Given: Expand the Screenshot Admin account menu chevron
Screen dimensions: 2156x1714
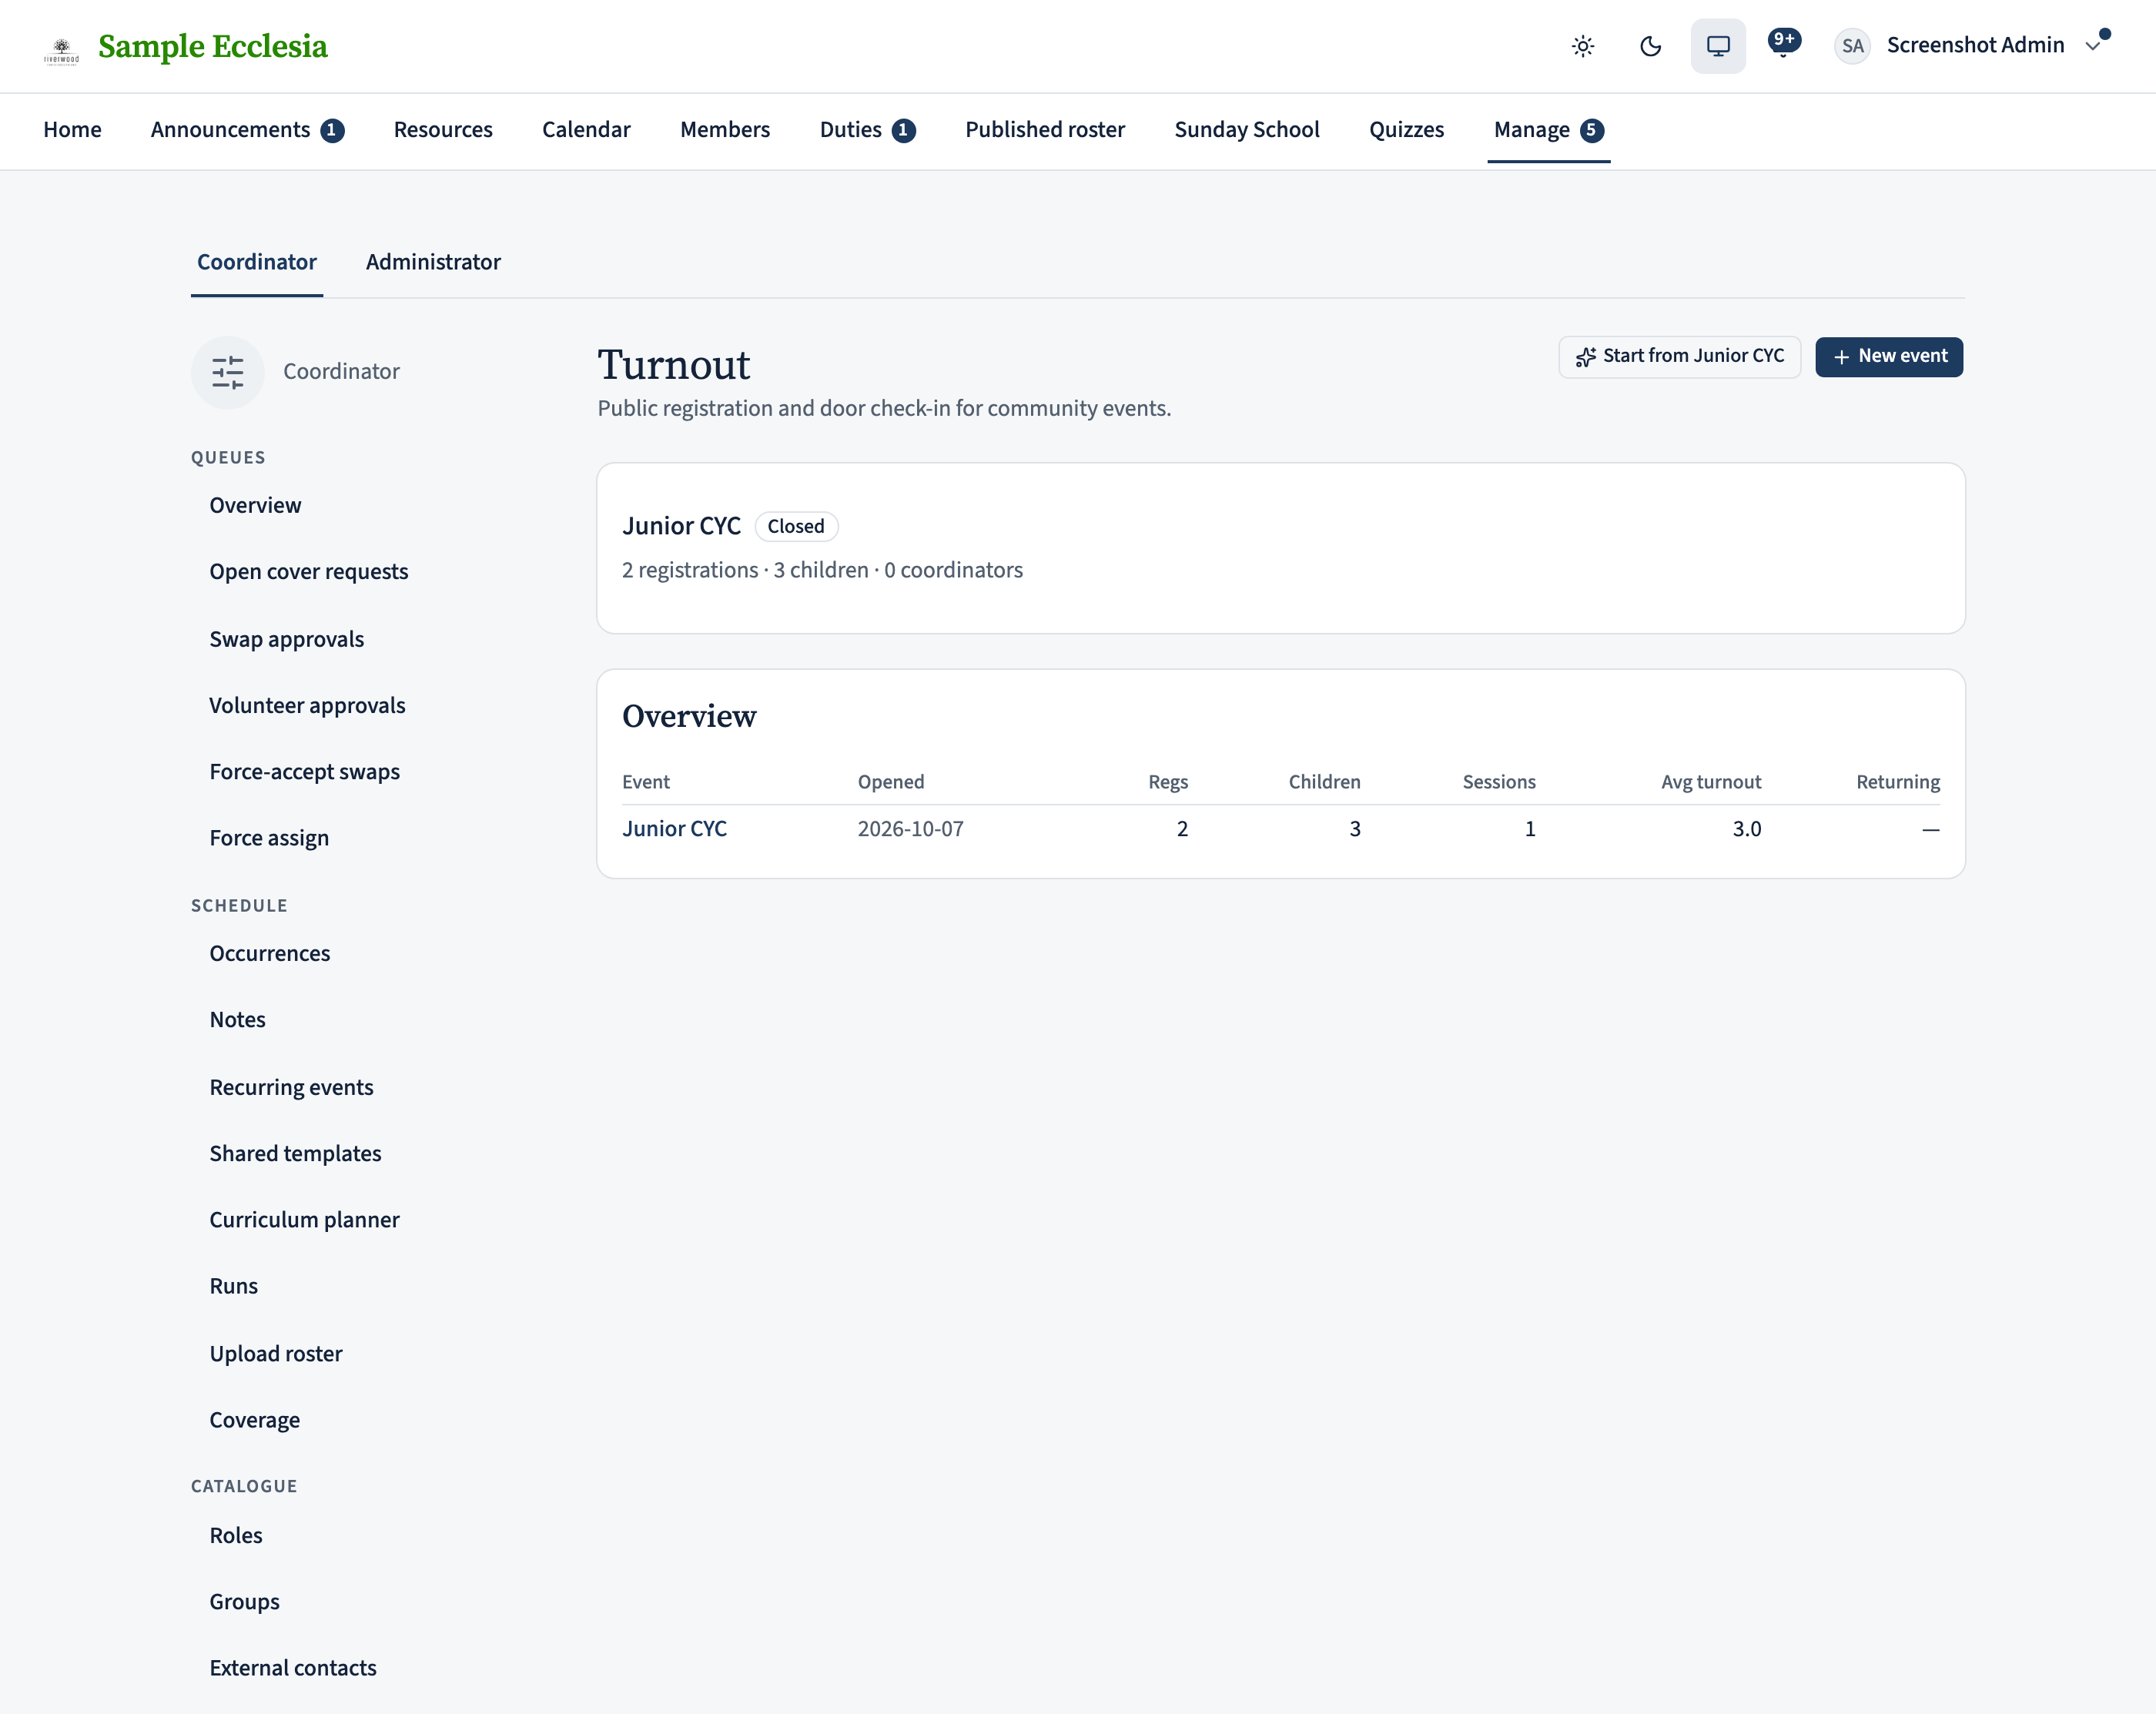Looking at the screenshot, I should (x=2092, y=46).
